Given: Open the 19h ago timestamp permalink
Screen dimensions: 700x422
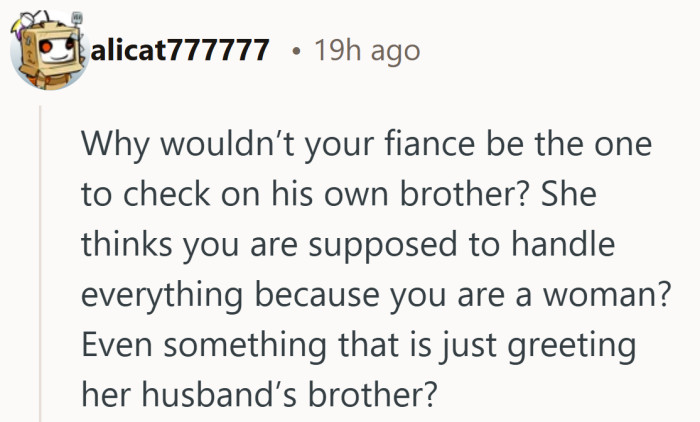Looking at the screenshot, I should point(367,51).
